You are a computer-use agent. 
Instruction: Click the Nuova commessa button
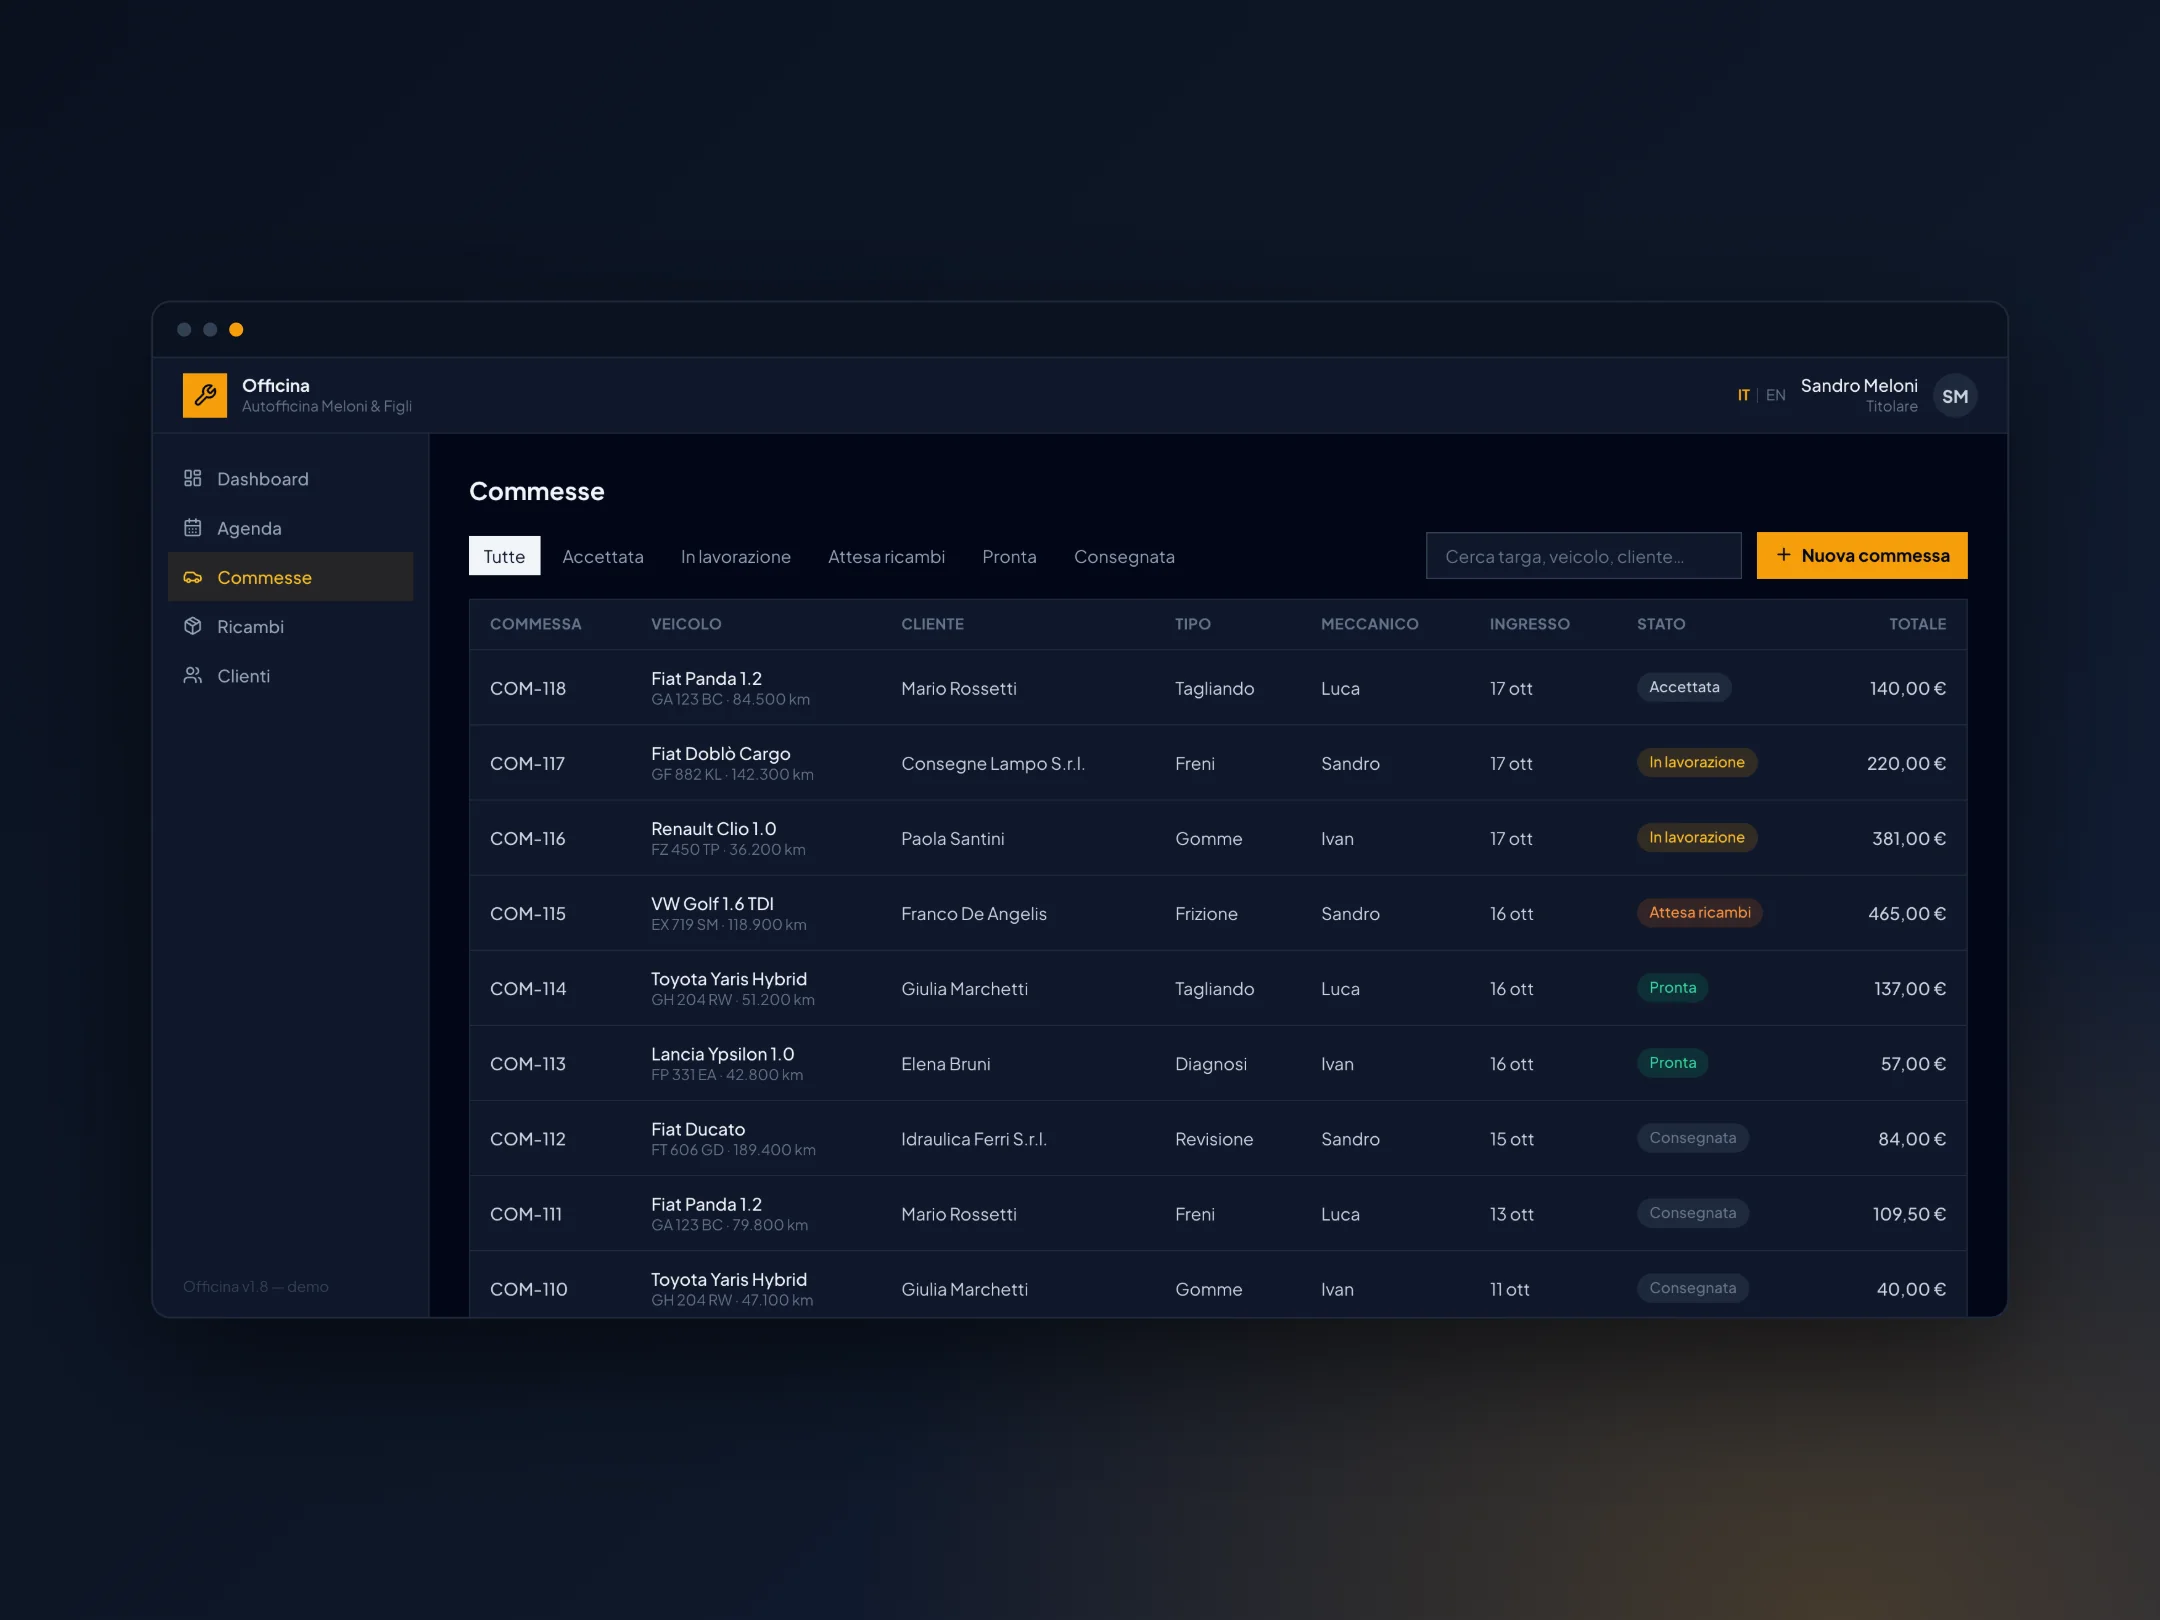point(1861,555)
